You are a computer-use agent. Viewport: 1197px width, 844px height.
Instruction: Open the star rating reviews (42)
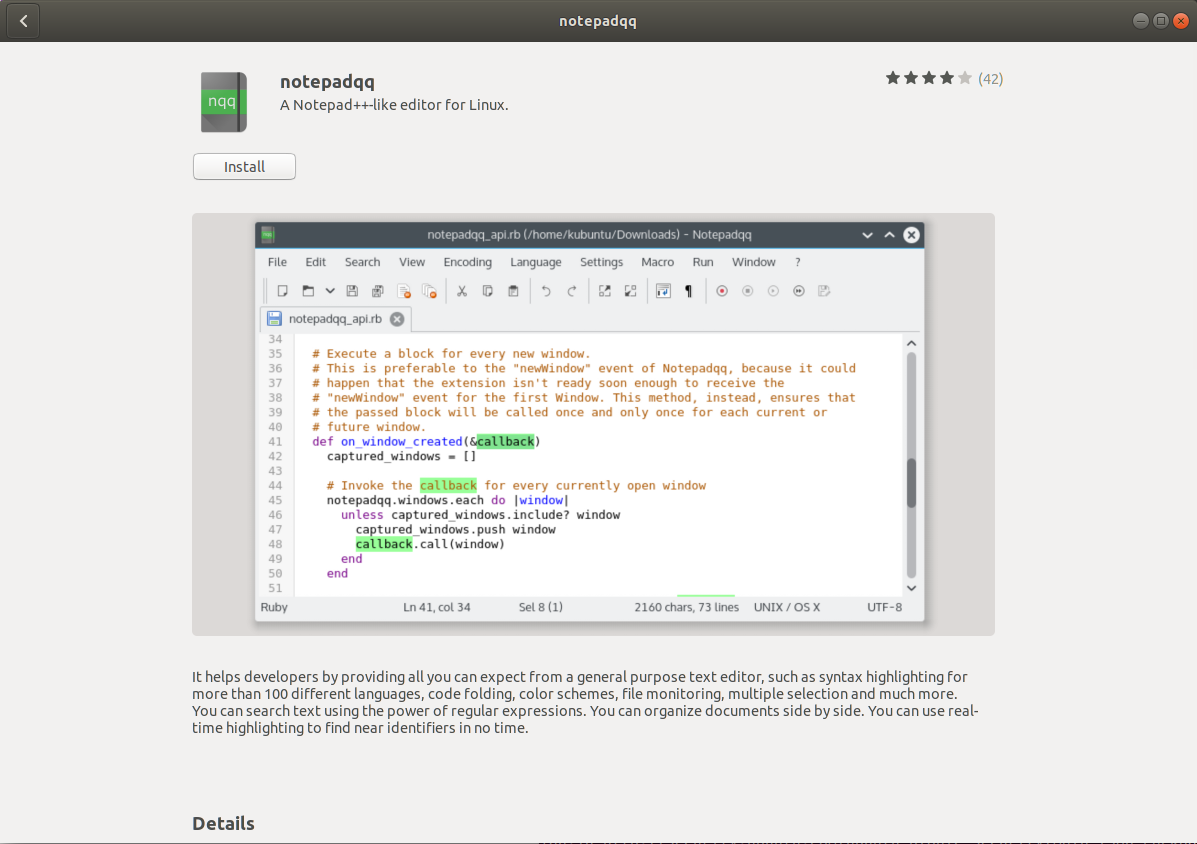(944, 79)
